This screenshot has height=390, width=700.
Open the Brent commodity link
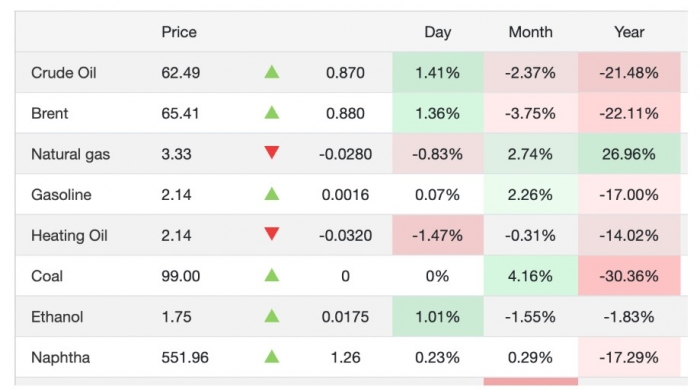pos(50,113)
